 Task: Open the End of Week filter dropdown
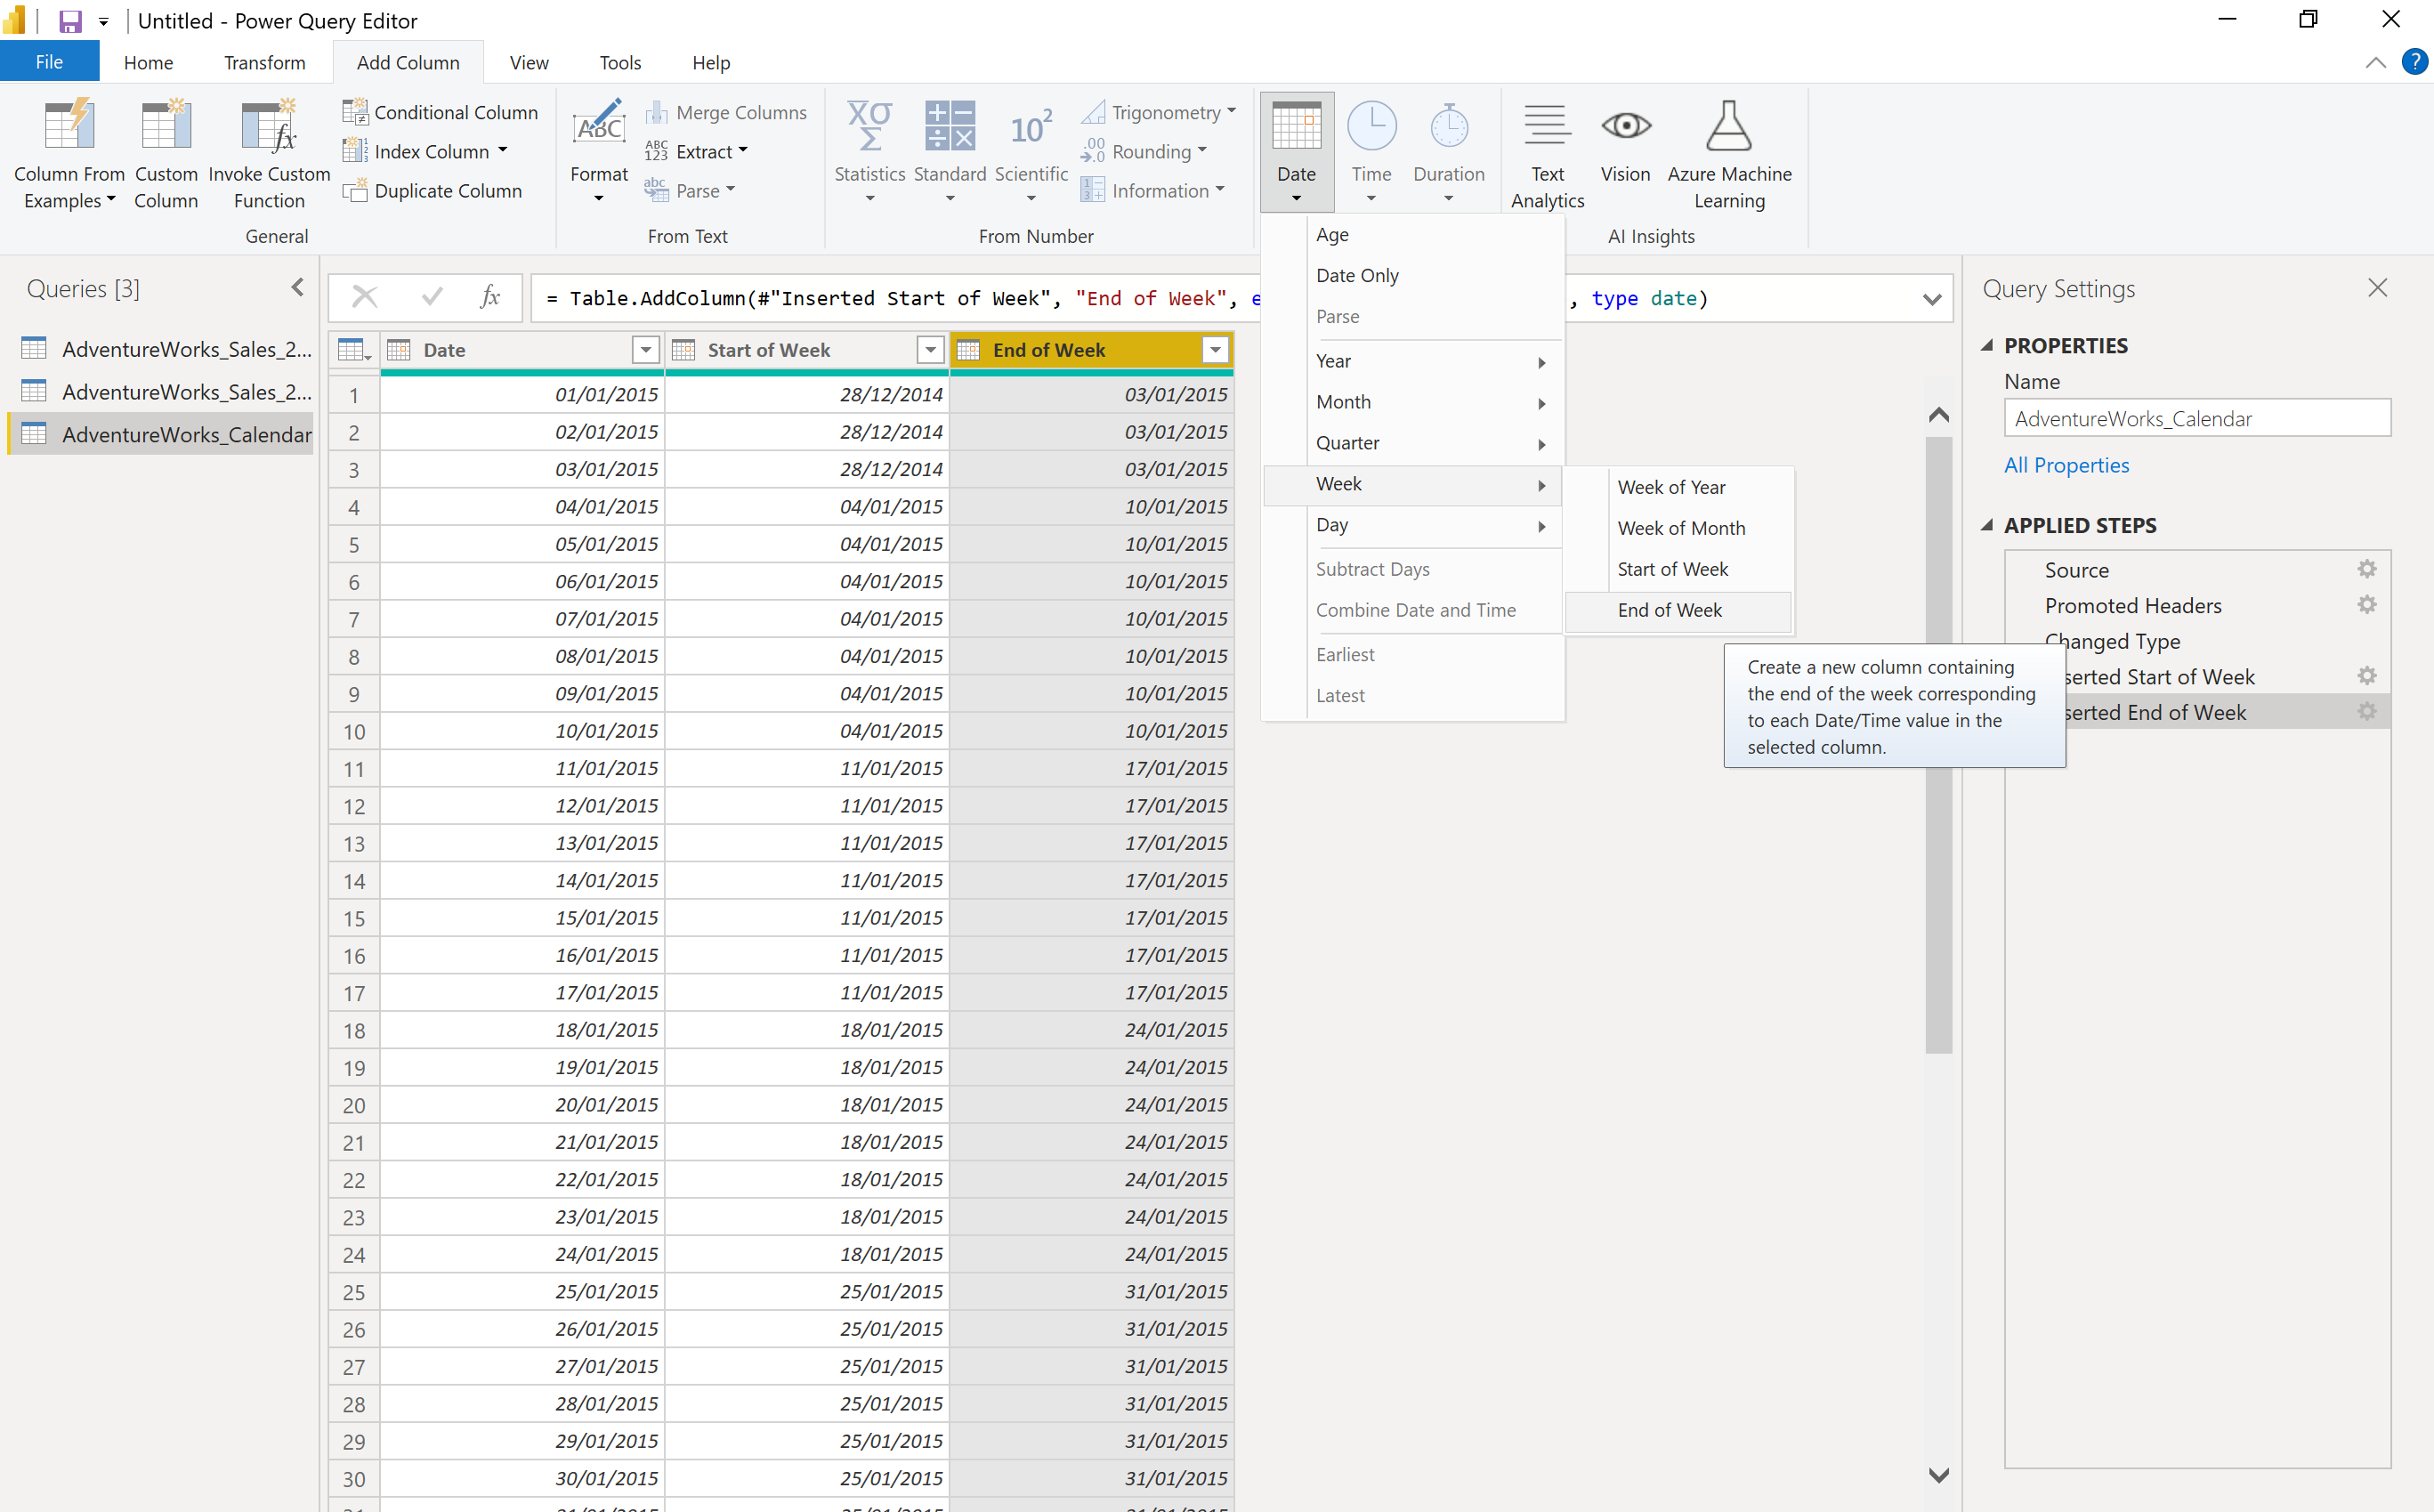1215,350
